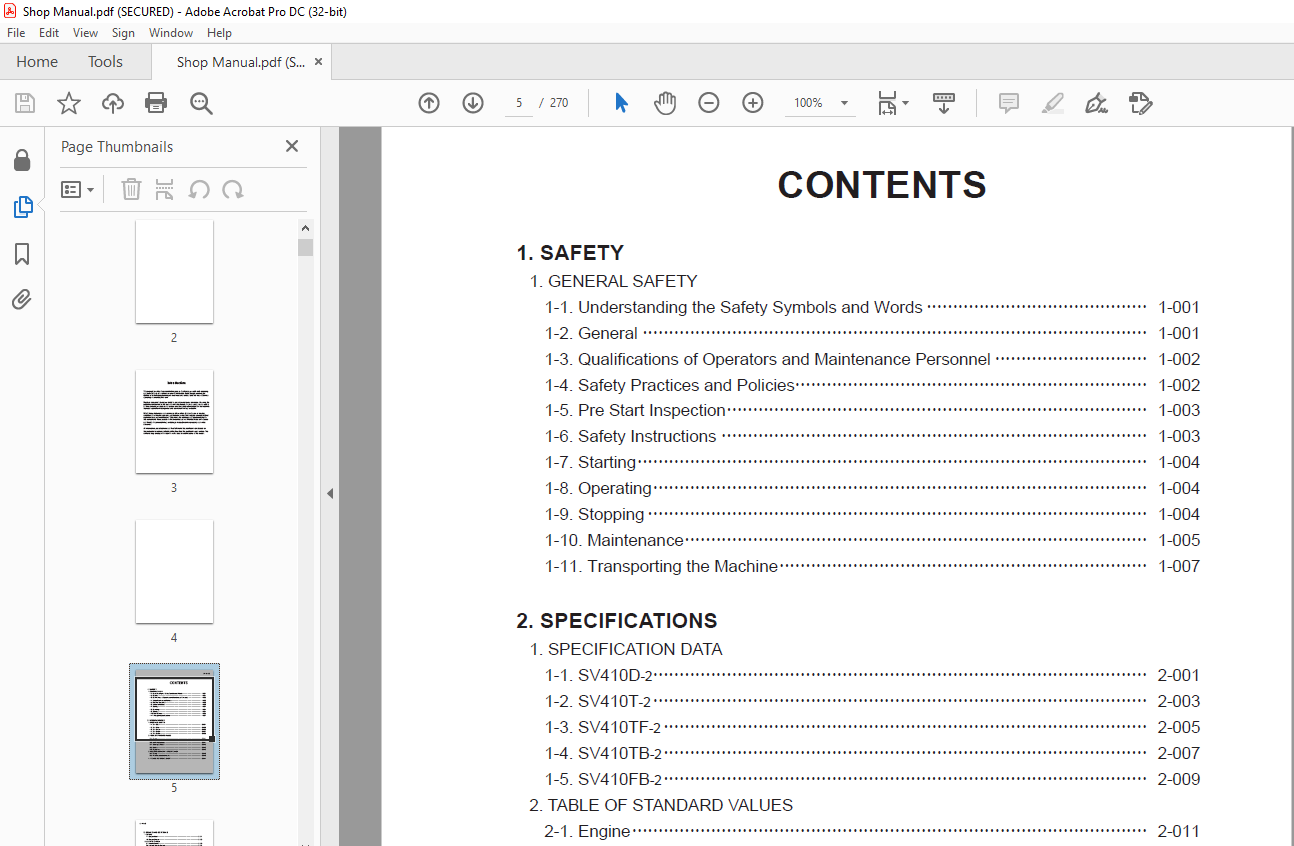Select page 2 thumbnail
Viewport: 1294px width, 846px height.
(x=174, y=271)
